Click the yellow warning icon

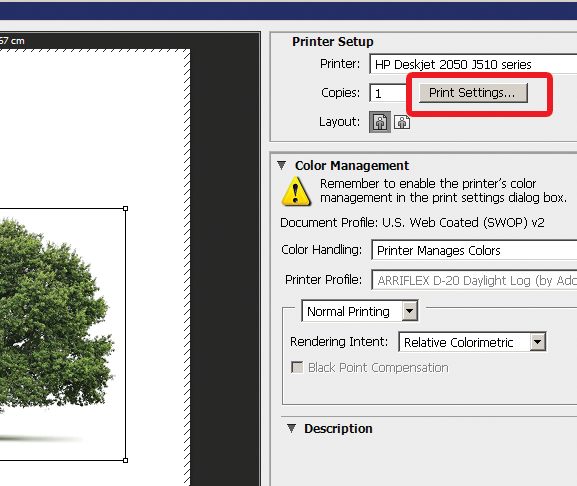296,191
